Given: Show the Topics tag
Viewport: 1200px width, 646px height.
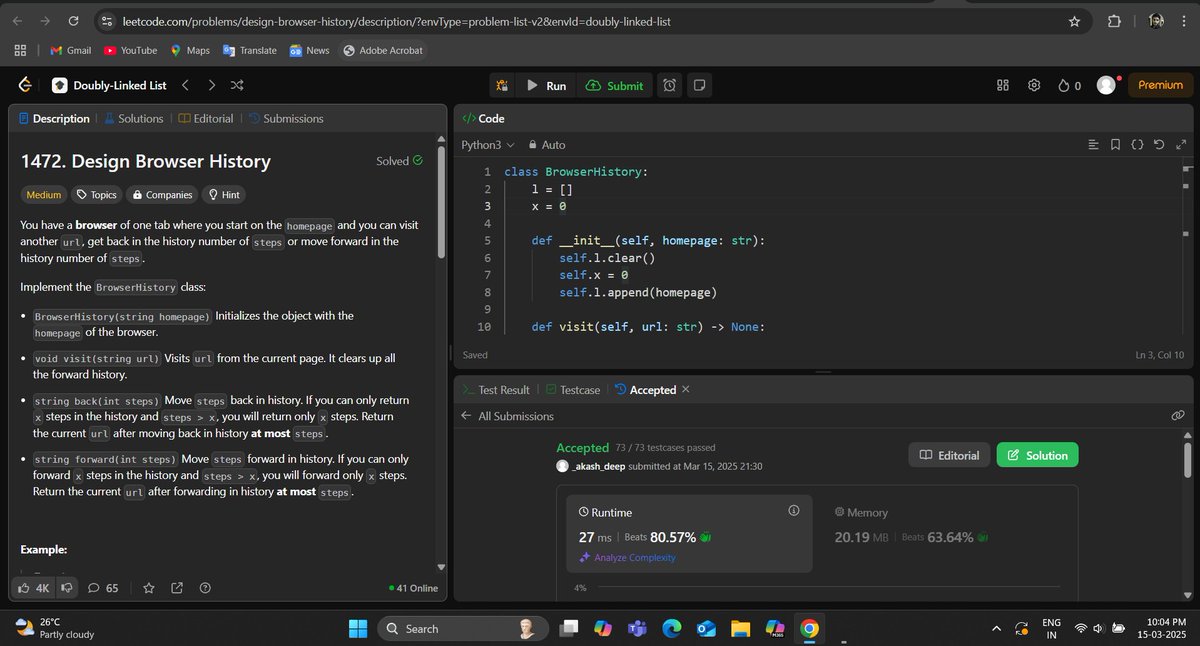Looking at the screenshot, I should [96, 195].
